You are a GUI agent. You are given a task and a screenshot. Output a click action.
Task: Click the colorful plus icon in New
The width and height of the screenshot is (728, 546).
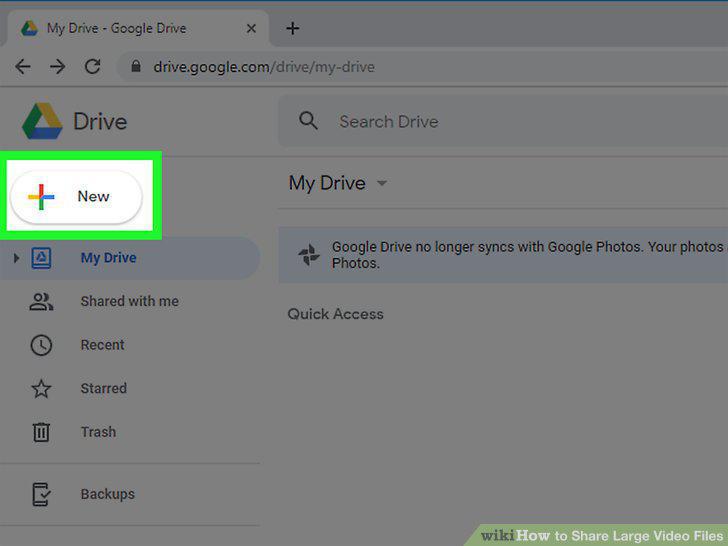pyautogui.click(x=41, y=197)
